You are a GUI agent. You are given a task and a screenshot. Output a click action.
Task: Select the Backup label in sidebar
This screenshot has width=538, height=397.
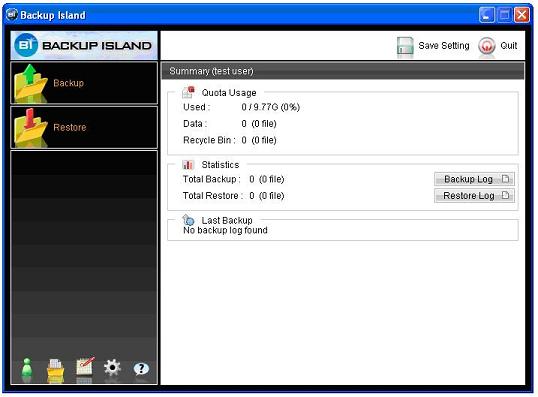point(69,83)
